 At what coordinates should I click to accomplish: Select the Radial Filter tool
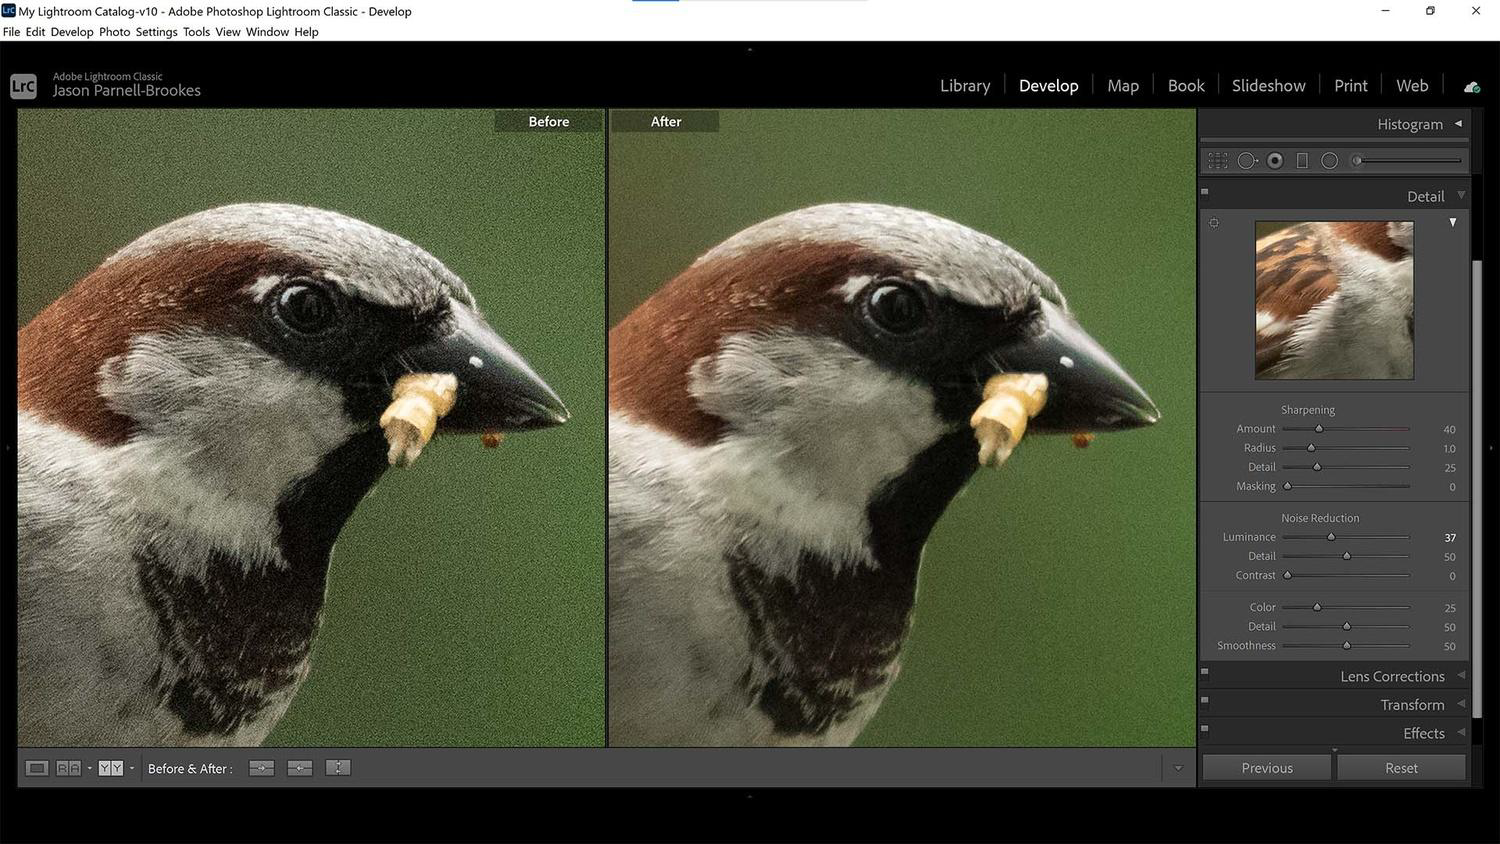1329,160
